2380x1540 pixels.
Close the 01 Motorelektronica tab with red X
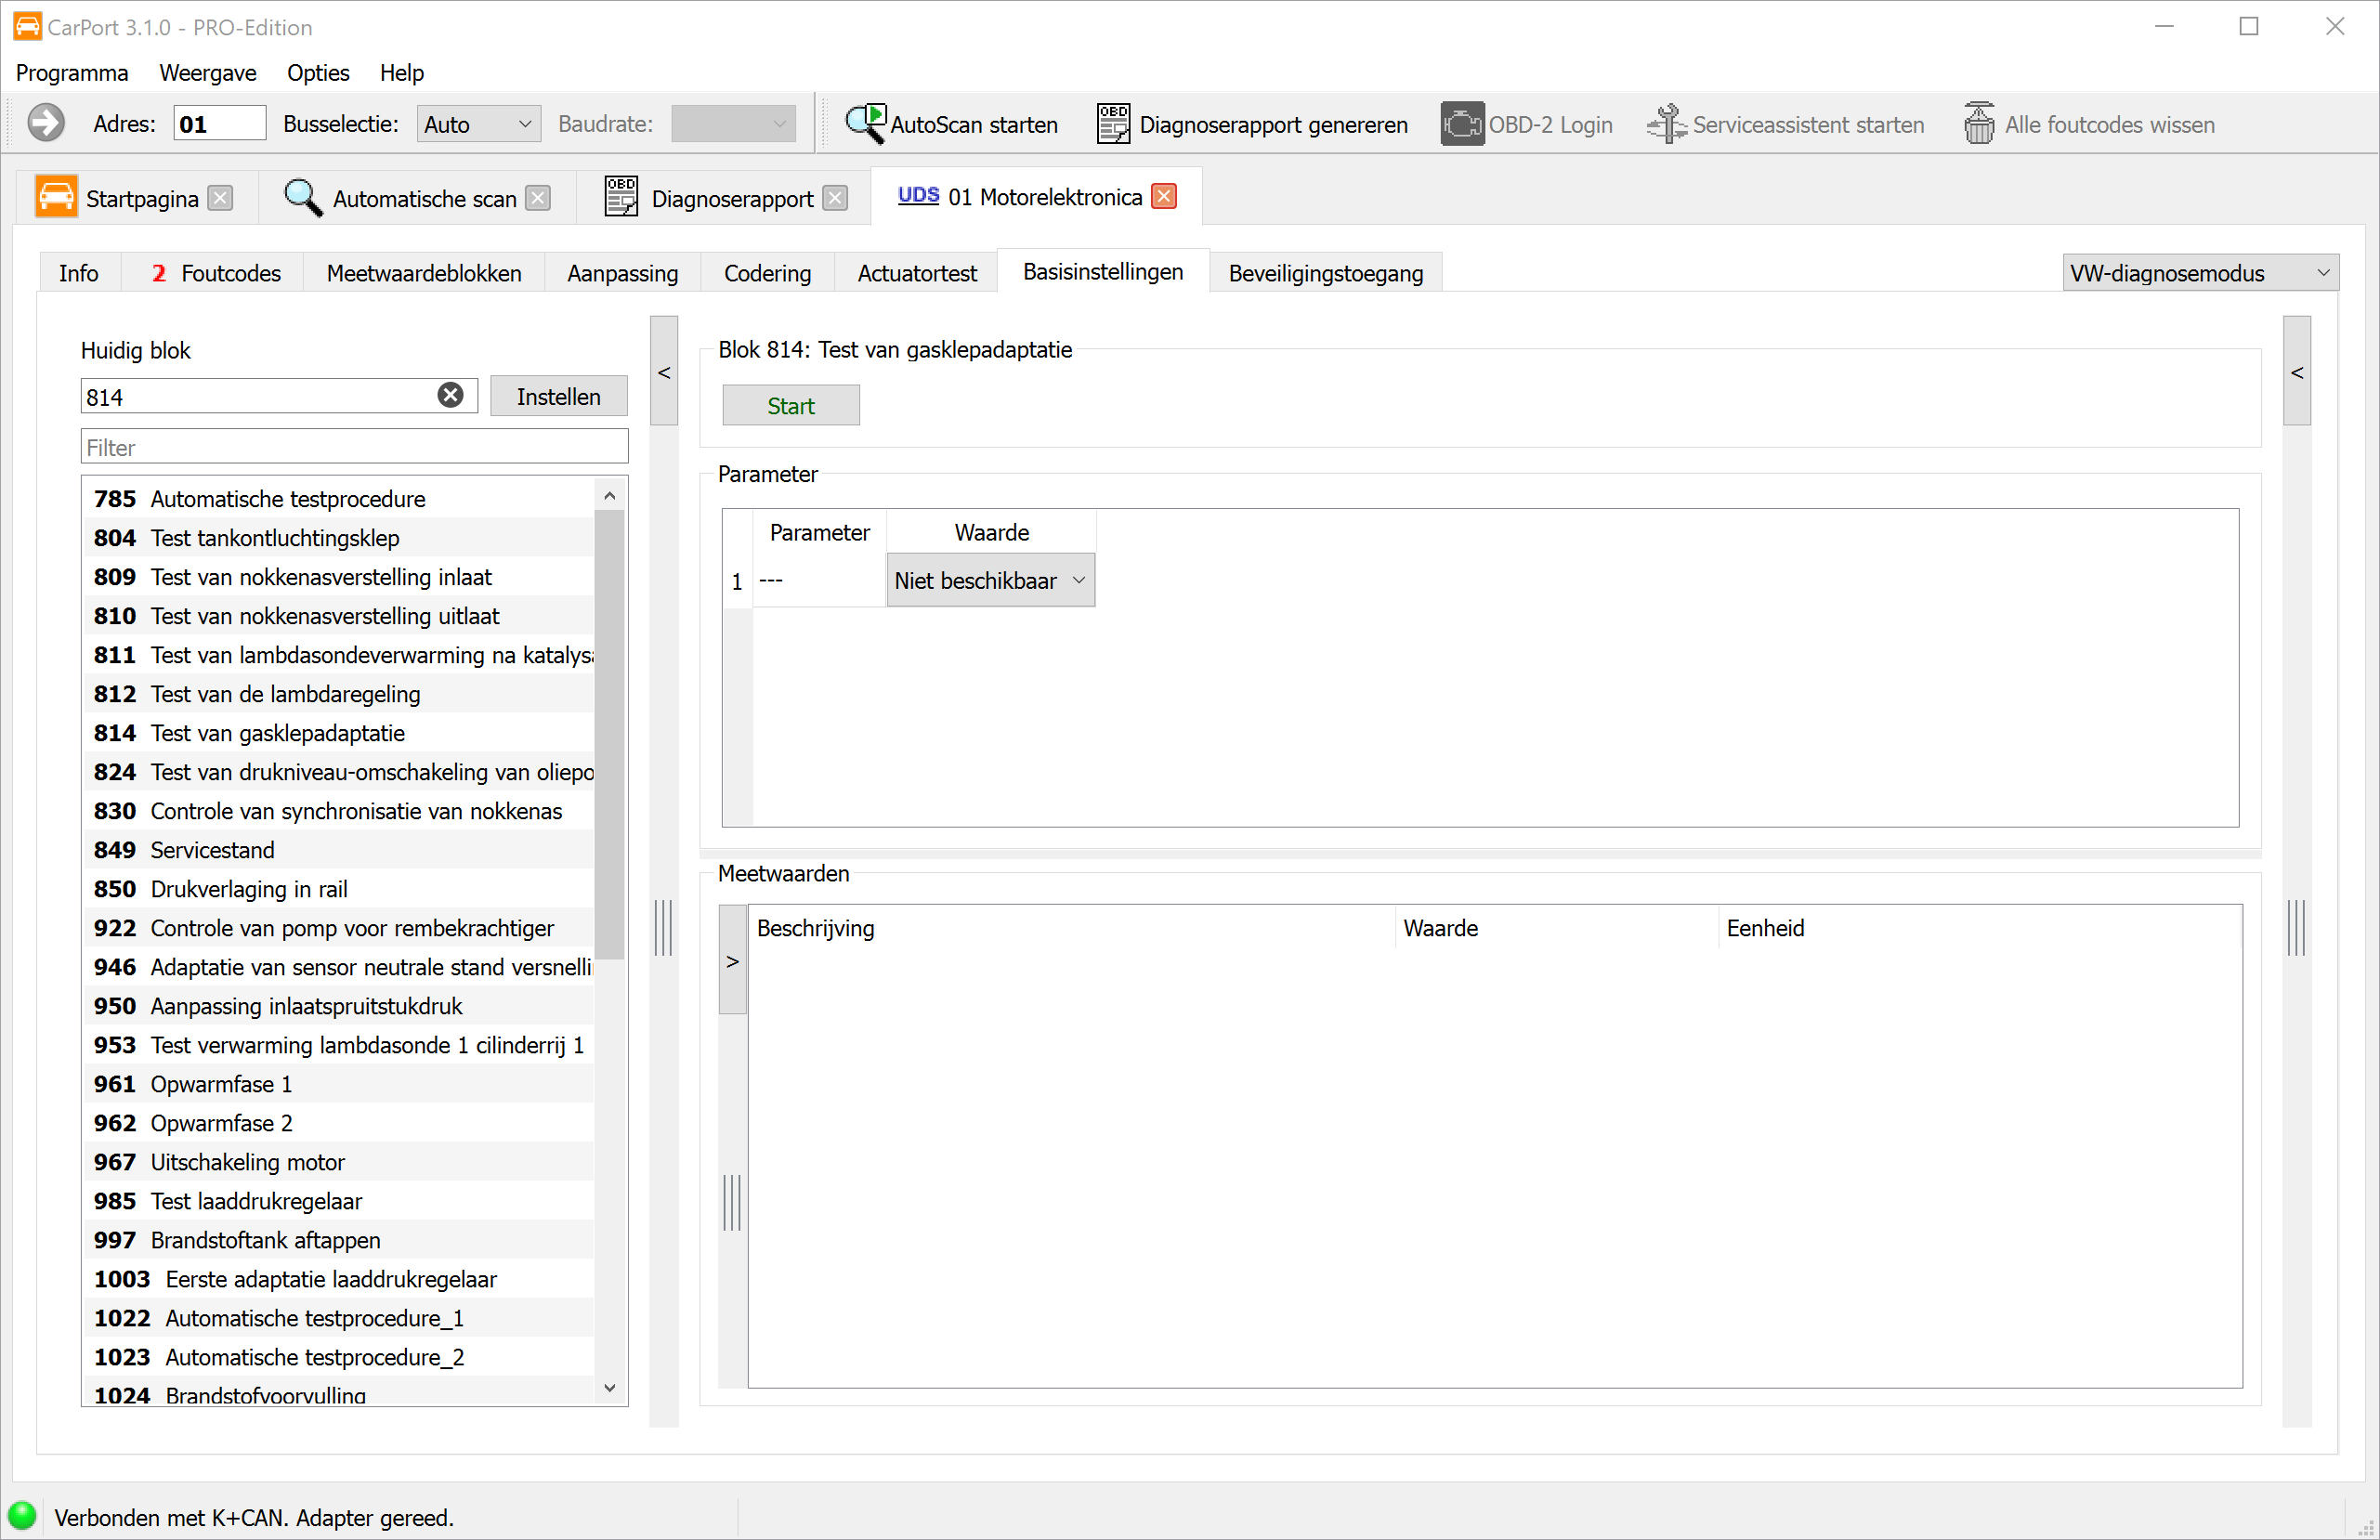1164,196
